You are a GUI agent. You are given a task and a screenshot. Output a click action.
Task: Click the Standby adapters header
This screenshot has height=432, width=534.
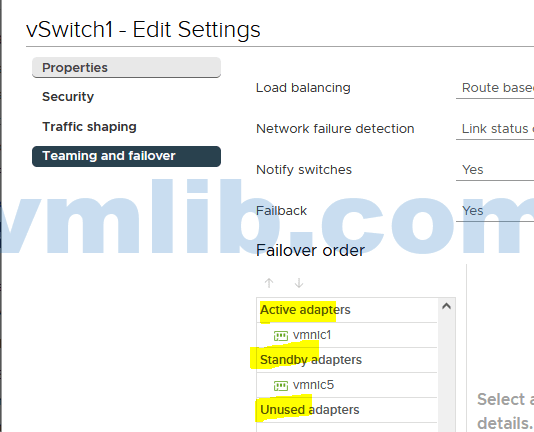pyautogui.click(x=311, y=360)
